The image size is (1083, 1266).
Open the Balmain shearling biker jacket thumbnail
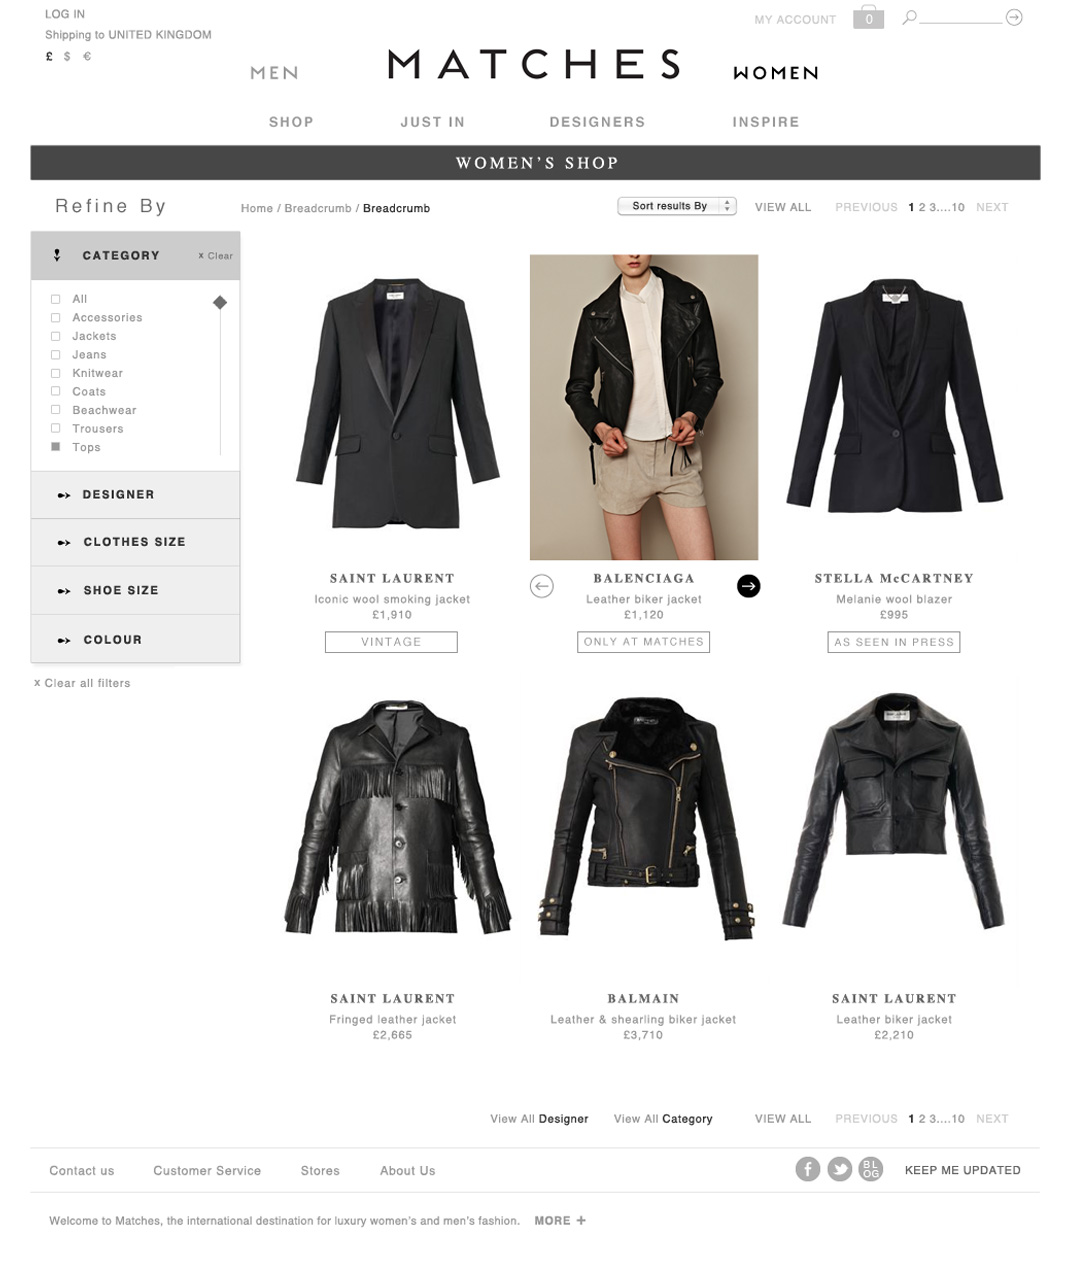click(643, 819)
